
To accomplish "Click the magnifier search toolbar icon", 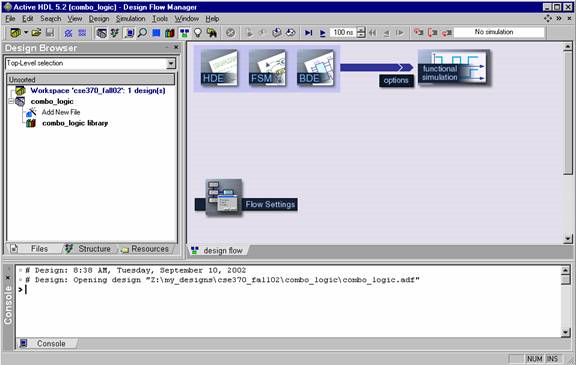I will pos(143,33).
